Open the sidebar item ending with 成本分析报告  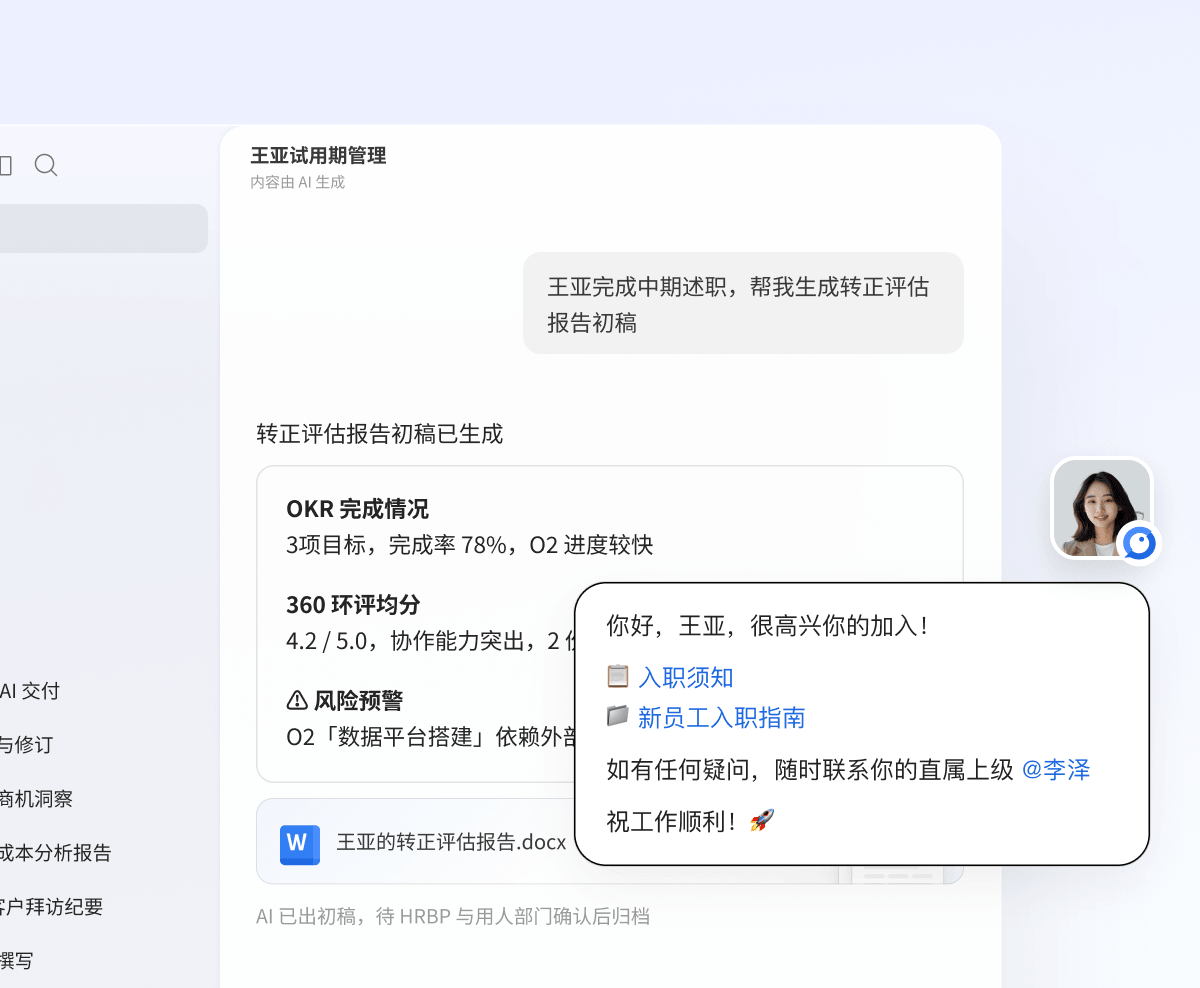[55, 853]
